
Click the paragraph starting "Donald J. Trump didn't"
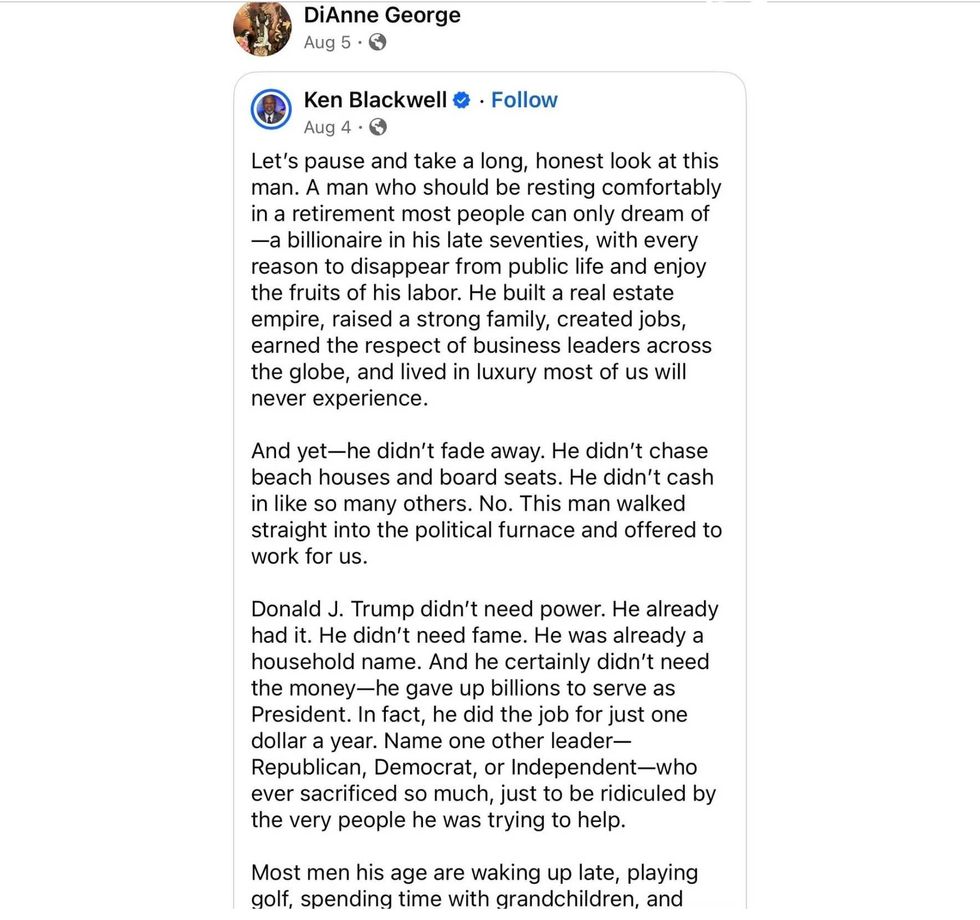tap(485, 714)
